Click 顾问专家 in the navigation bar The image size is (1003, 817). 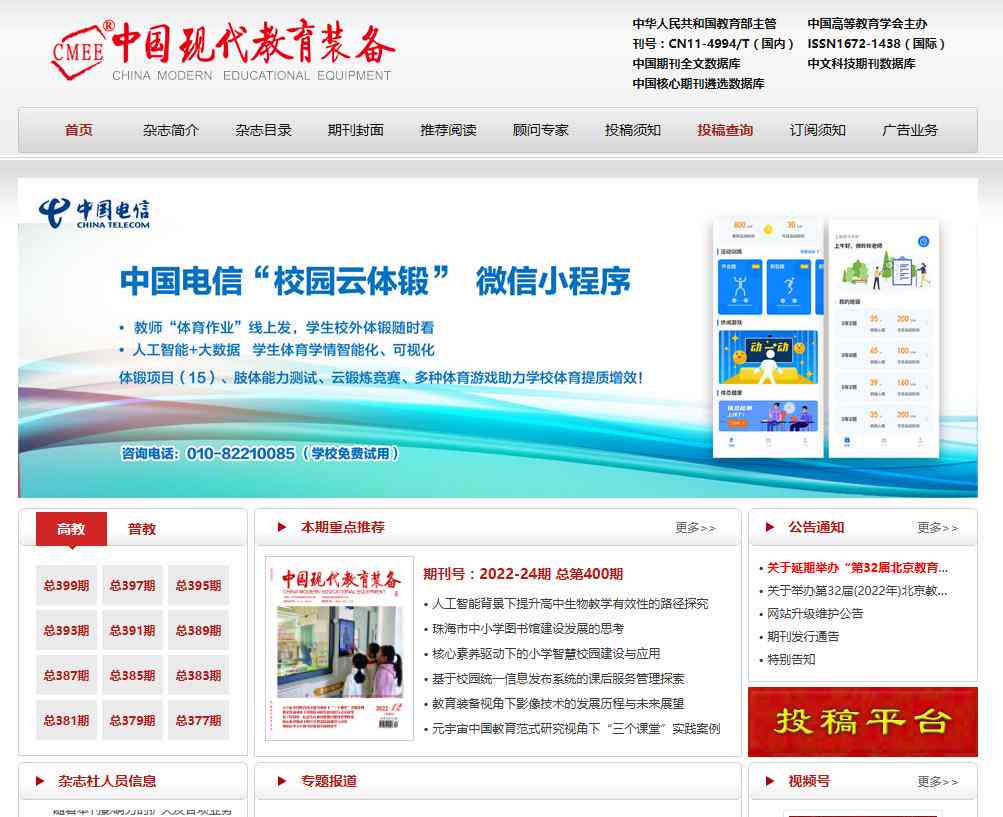point(541,130)
